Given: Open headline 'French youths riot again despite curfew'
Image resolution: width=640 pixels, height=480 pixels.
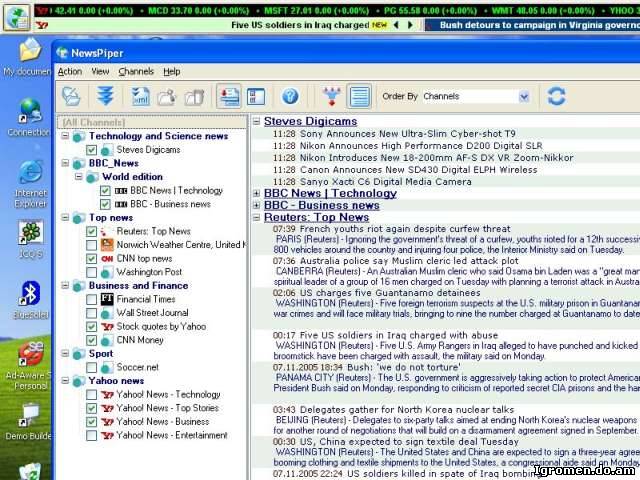Looking at the screenshot, I should point(405,229).
